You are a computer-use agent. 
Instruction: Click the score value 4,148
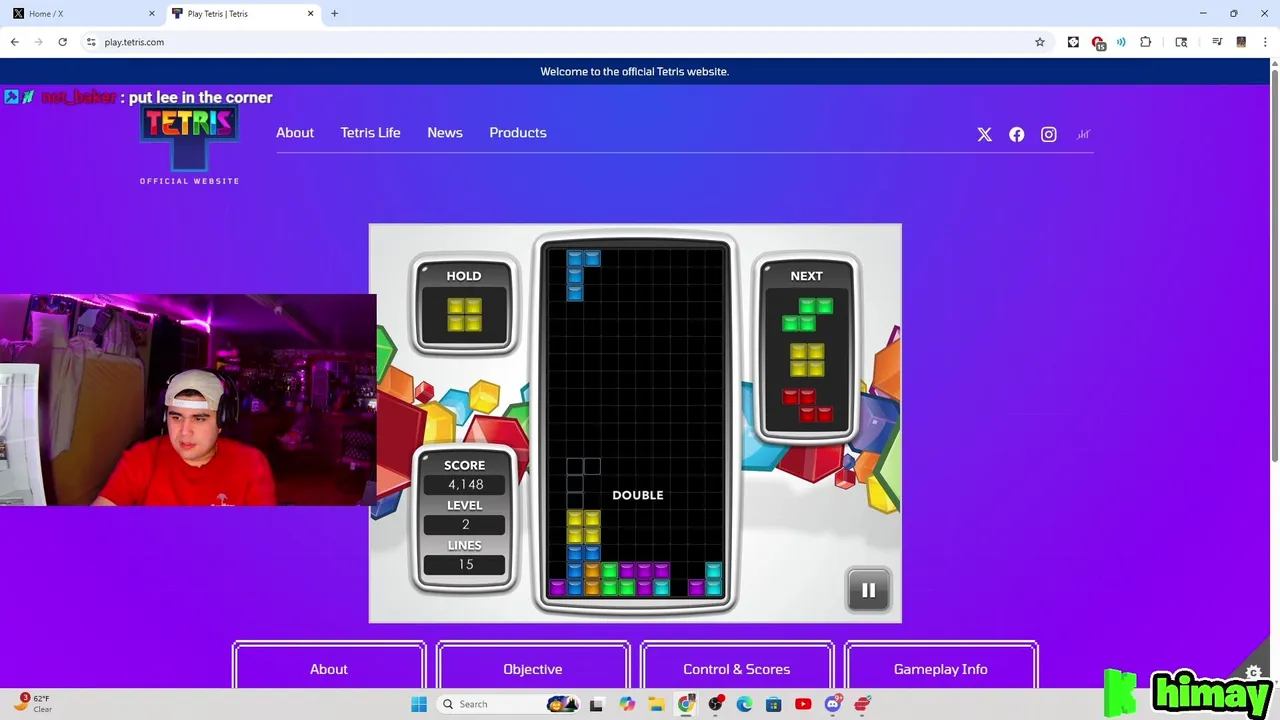(x=465, y=485)
